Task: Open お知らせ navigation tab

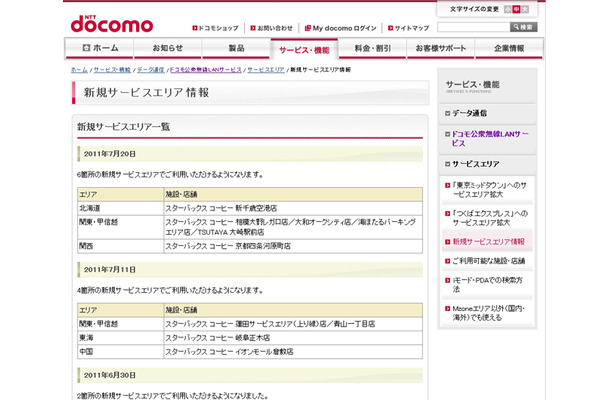Action: pos(168,48)
